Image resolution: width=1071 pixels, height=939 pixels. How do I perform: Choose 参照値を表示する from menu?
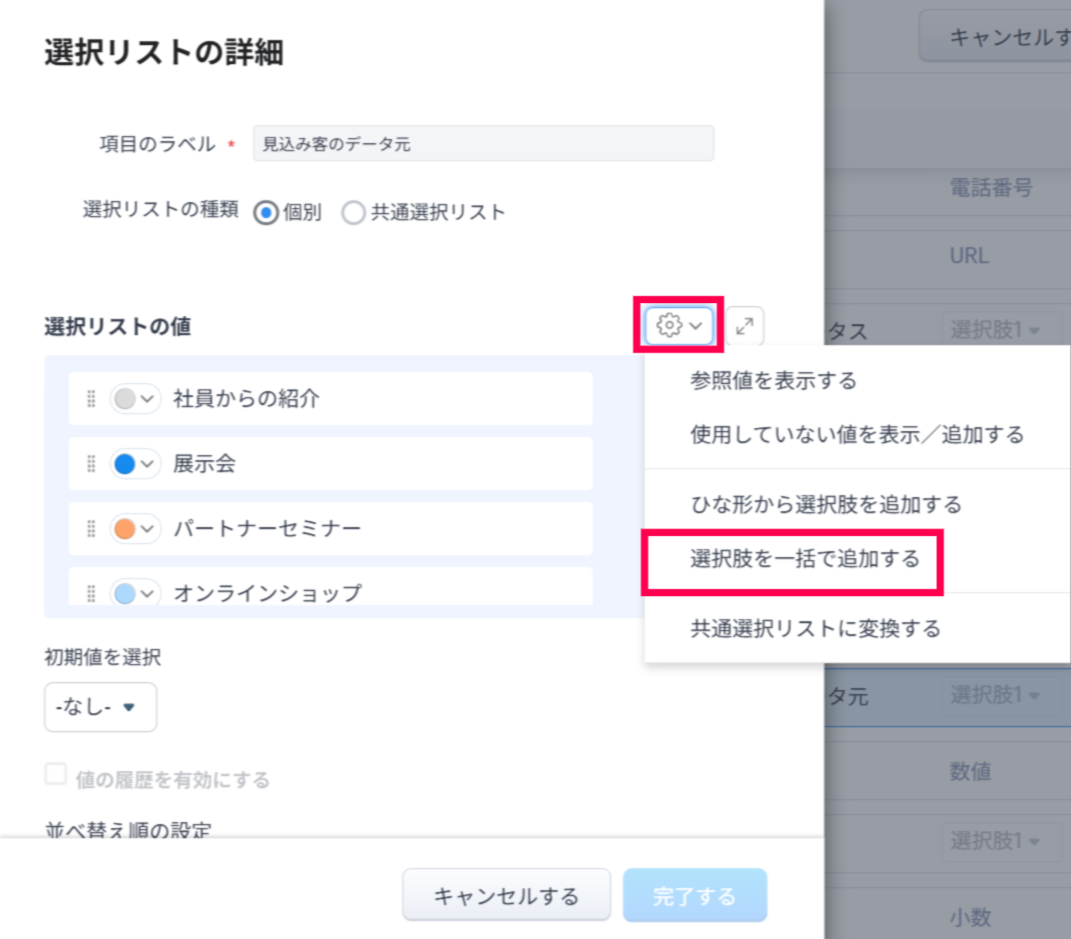[773, 381]
